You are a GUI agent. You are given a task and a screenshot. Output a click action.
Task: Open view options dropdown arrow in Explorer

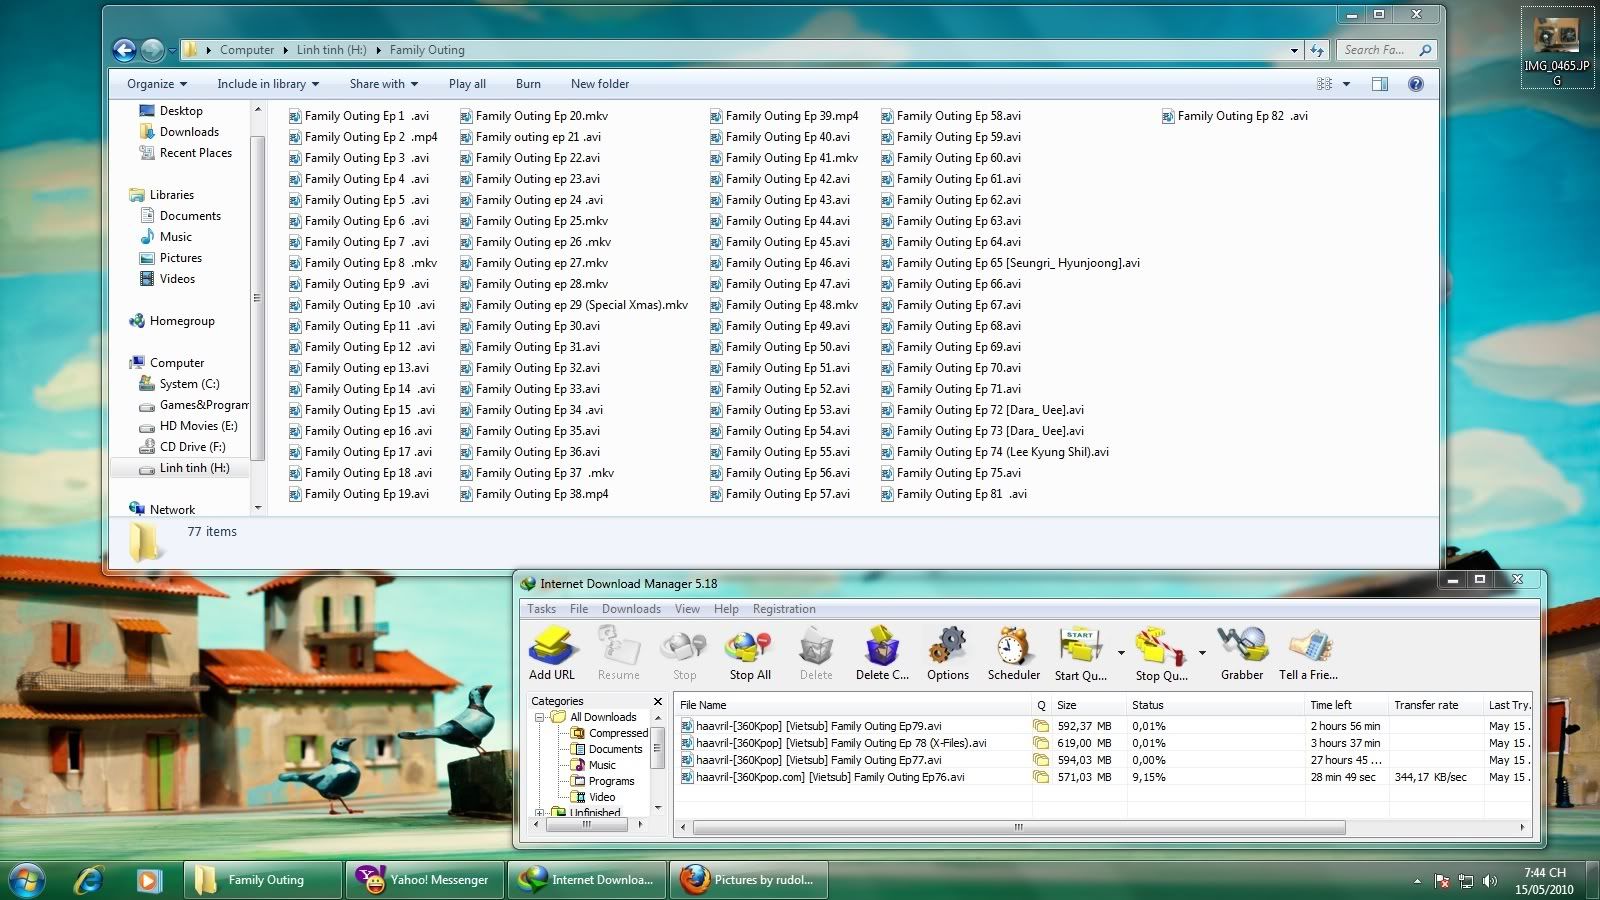1346,84
